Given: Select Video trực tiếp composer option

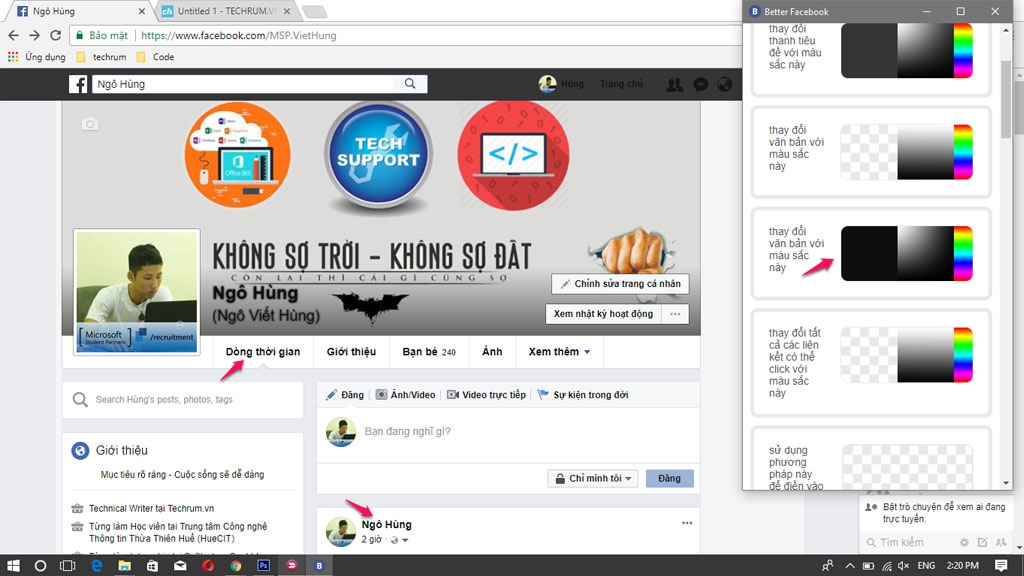Looking at the screenshot, I should 487,394.
